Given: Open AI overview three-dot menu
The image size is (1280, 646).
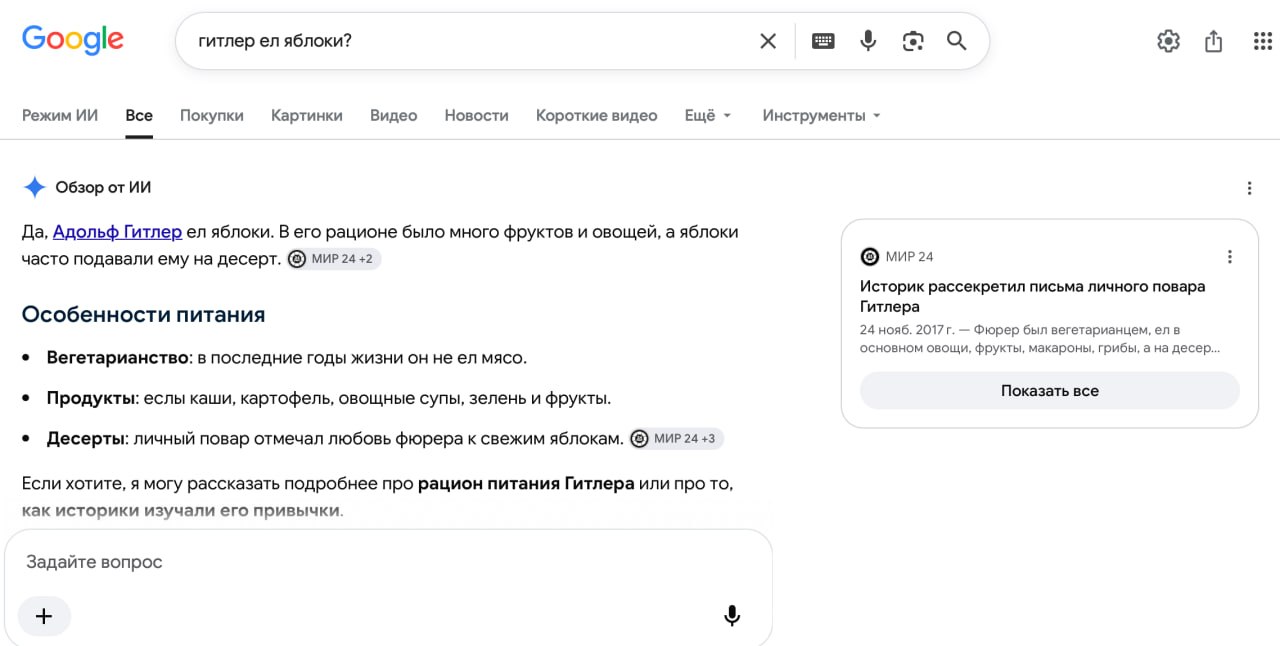Looking at the screenshot, I should pyautogui.click(x=1249, y=188).
